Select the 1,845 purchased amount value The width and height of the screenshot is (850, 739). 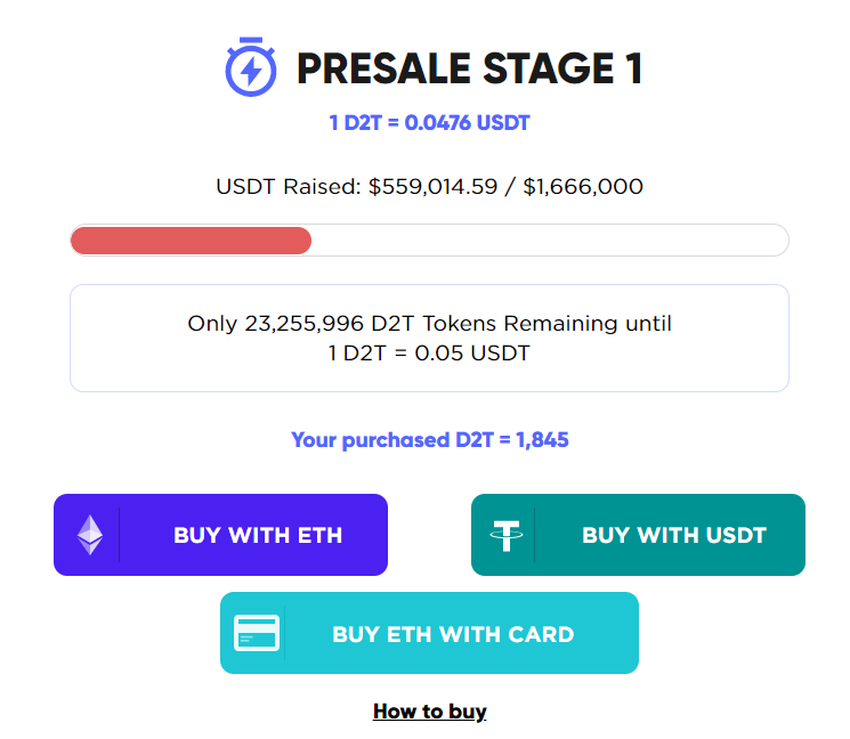click(542, 439)
